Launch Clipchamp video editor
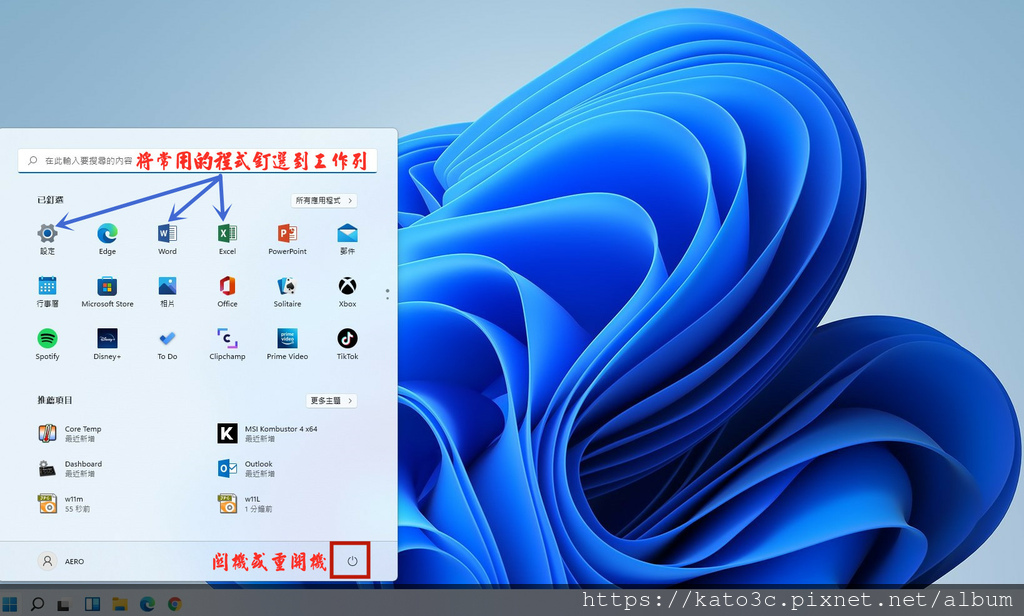Image resolution: width=1024 pixels, height=616 pixels. click(x=227, y=344)
